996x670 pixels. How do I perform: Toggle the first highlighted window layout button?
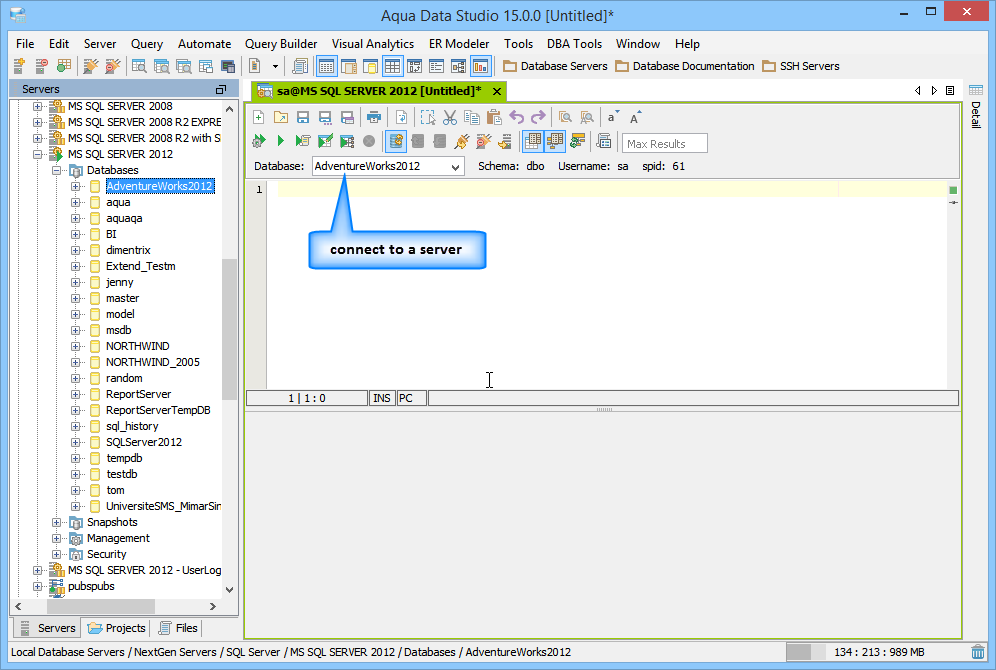(326, 65)
